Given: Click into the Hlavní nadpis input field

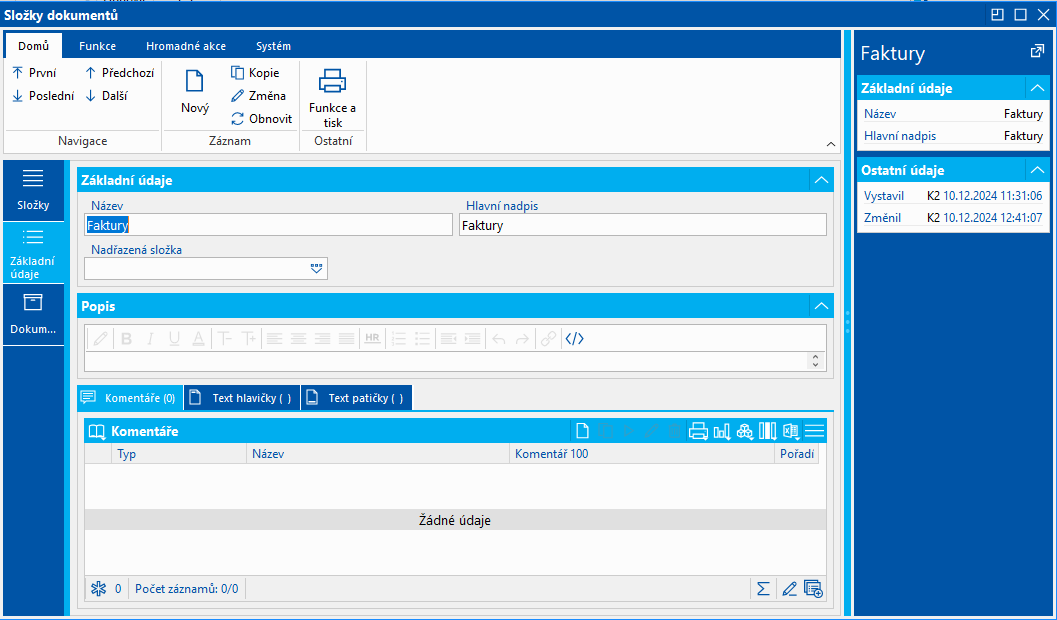Looking at the screenshot, I should pyautogui.click(x=642, y=225).
